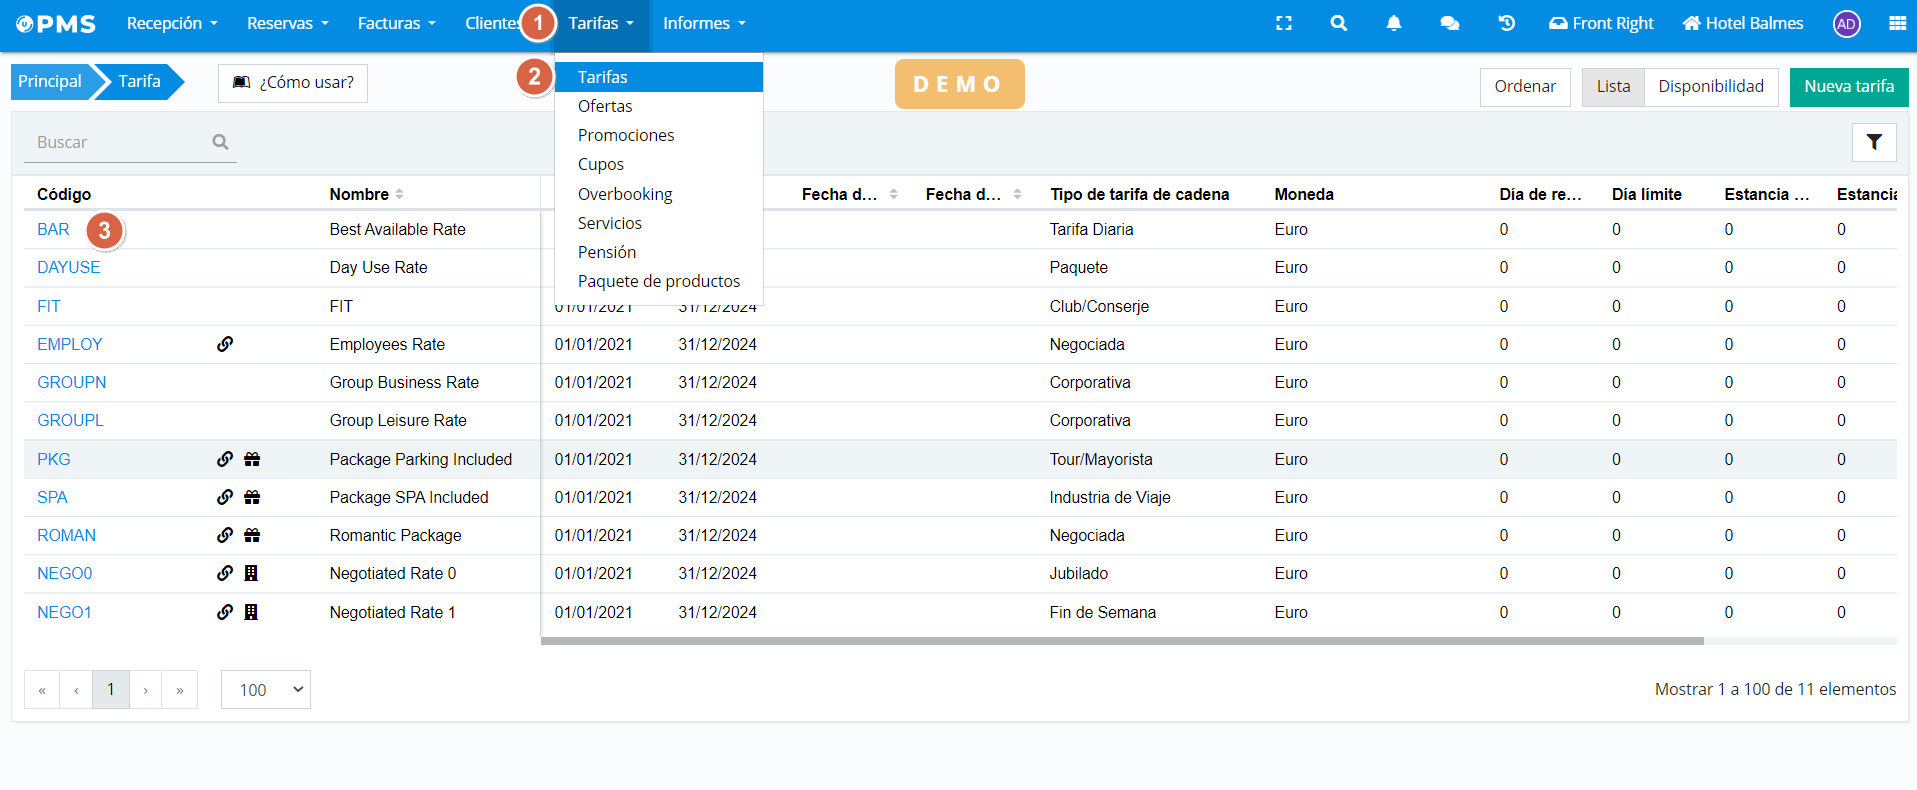
Task: Switch to Disponibilidad view
Action: click(1710, 87)
